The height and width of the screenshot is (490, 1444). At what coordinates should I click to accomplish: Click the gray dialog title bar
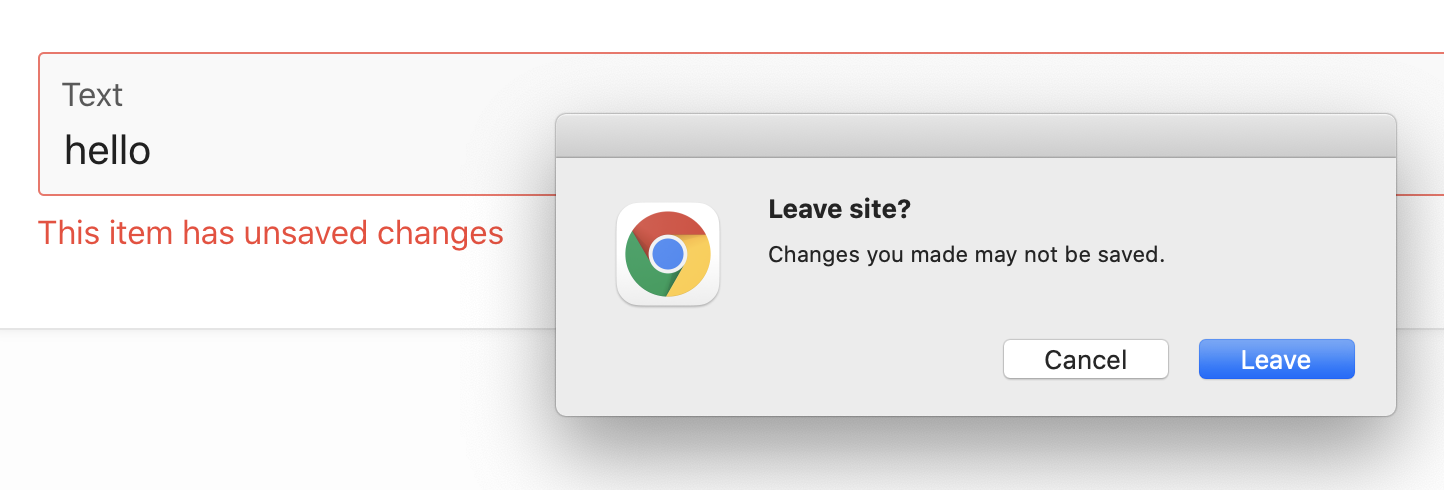(x=975, y=135)
